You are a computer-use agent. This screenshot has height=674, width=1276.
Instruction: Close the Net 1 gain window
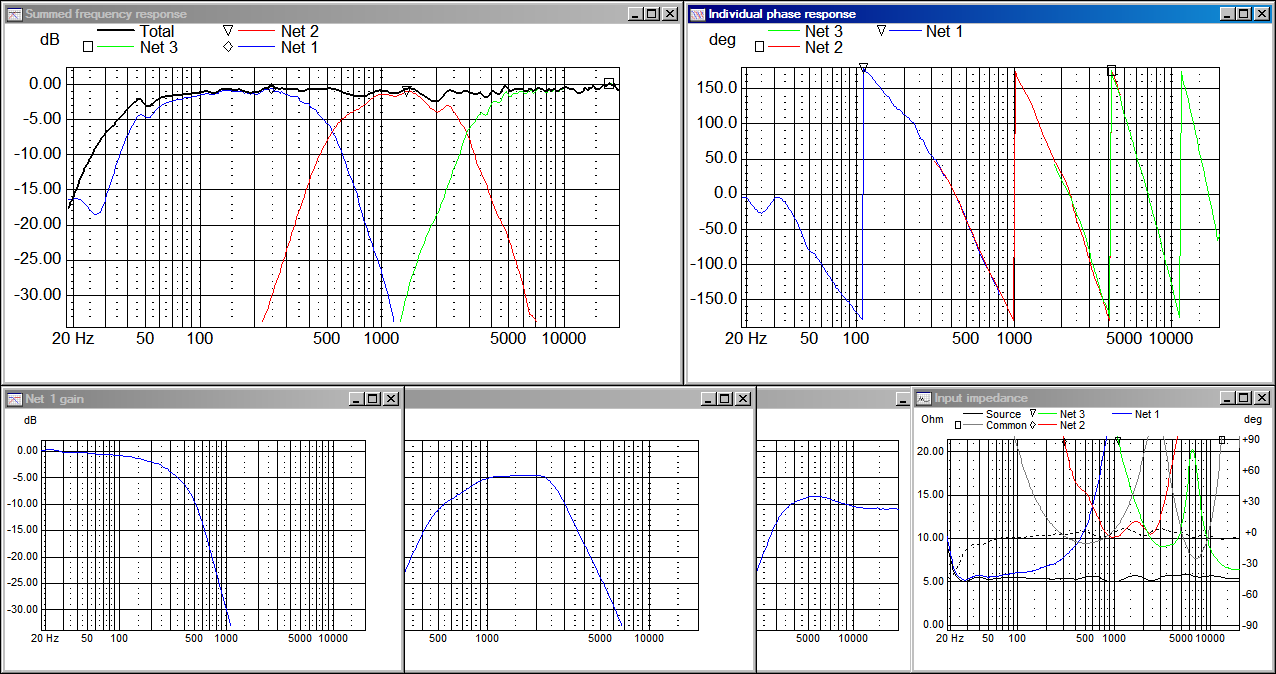[391, 398]
